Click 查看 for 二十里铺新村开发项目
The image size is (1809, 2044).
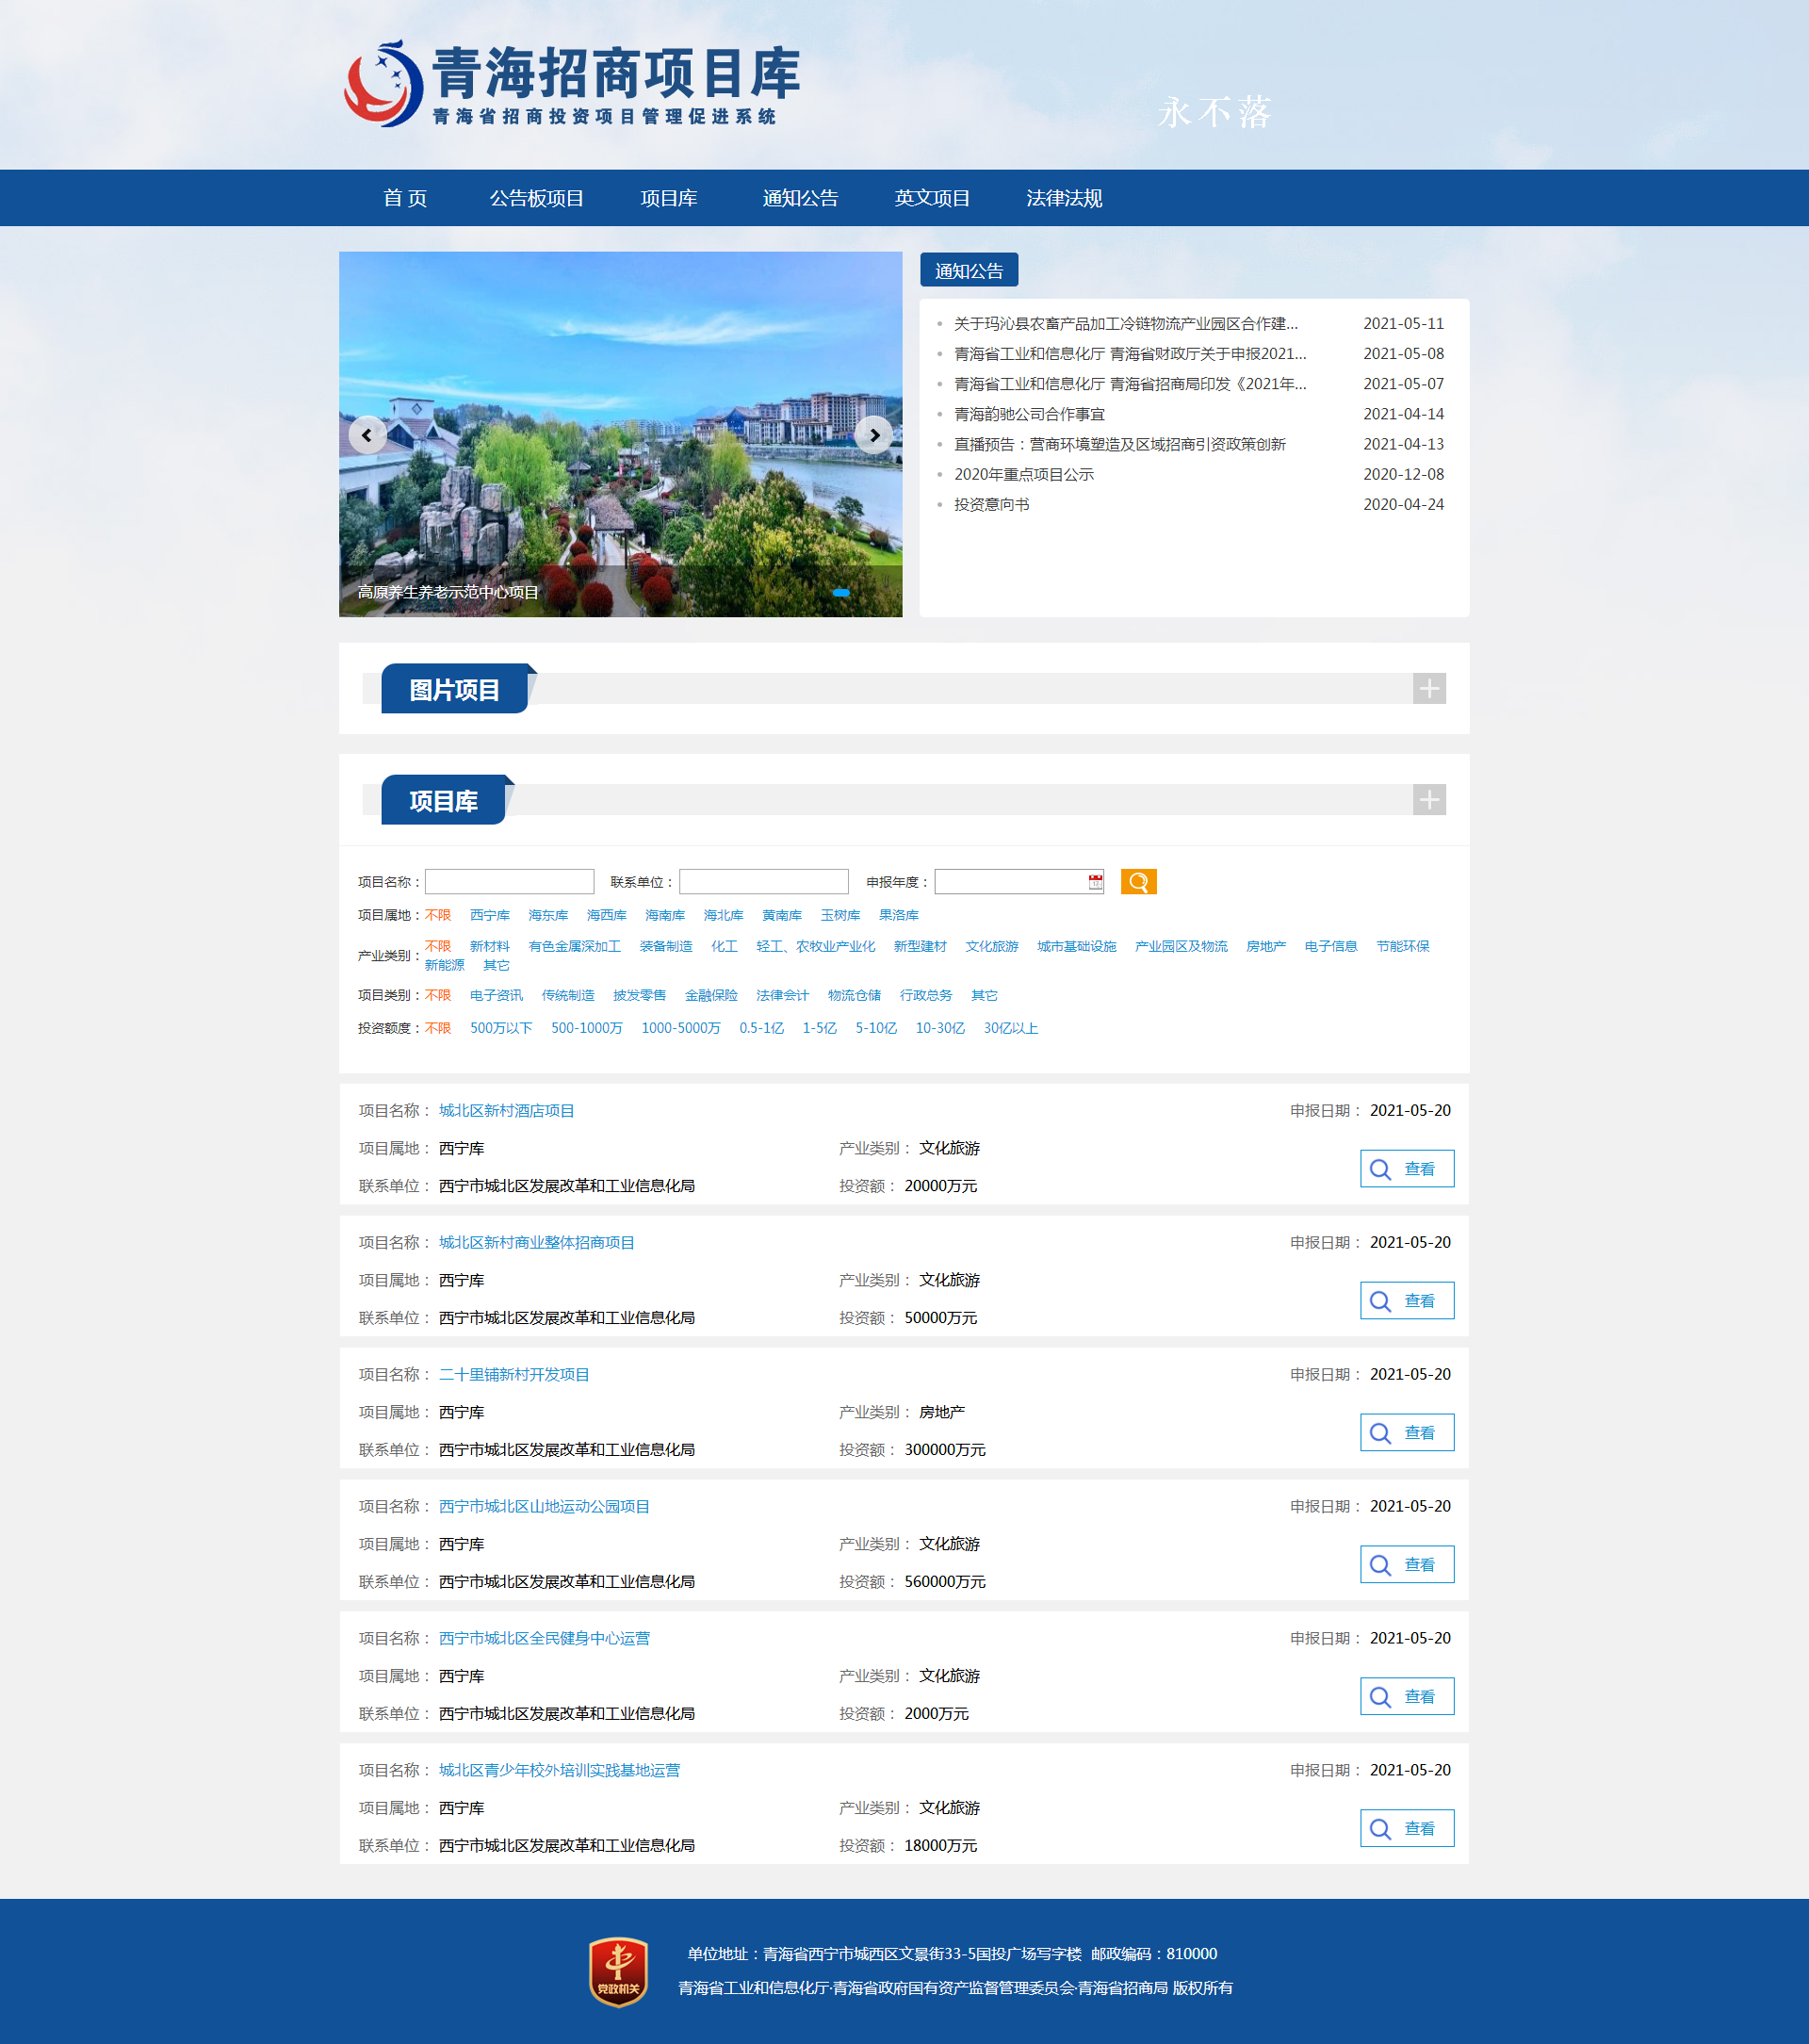[1406, 1432]
